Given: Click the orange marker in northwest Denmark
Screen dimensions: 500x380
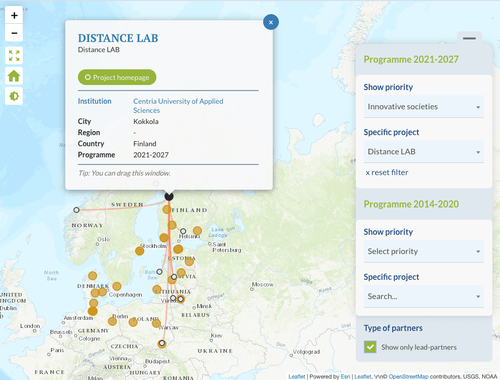Looking at the screenshot, I should click(x=92, y=276).
